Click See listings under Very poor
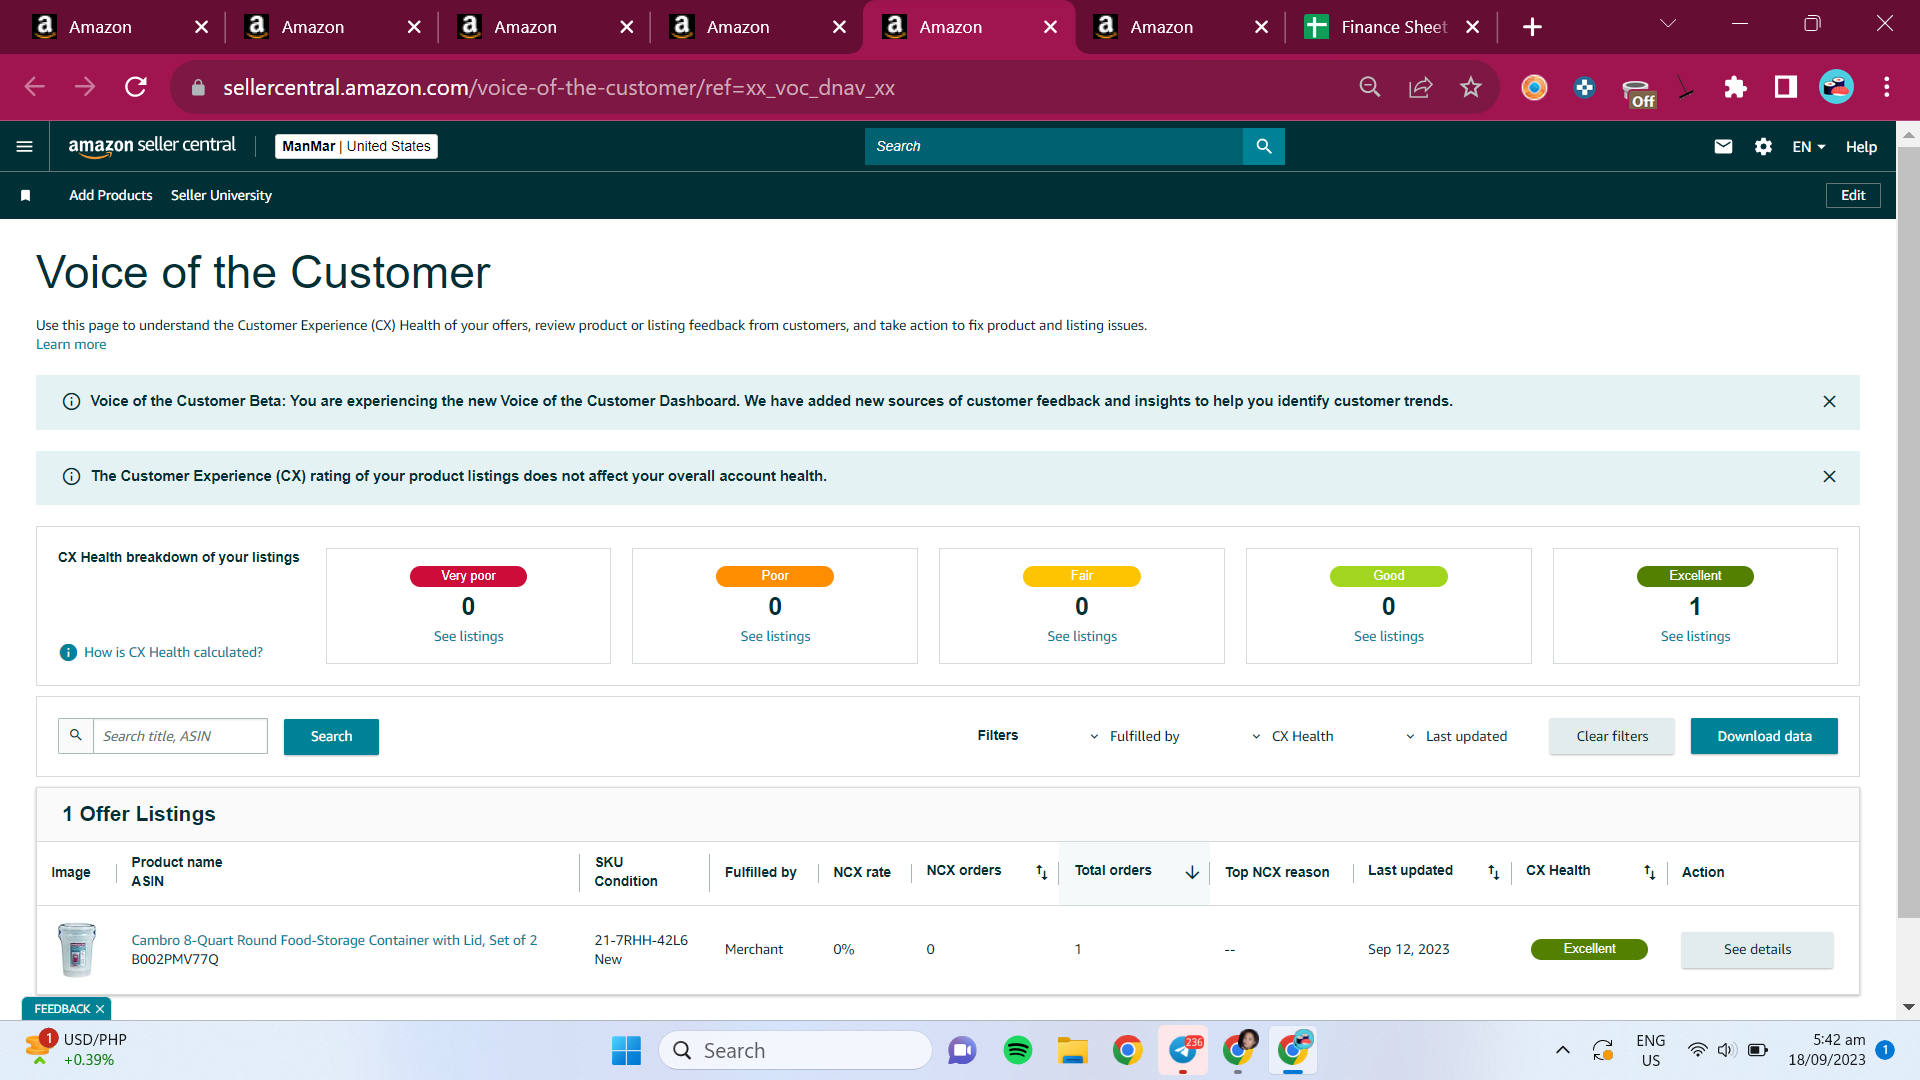This screenshot has width=1920, height=1080. (468, 637)
